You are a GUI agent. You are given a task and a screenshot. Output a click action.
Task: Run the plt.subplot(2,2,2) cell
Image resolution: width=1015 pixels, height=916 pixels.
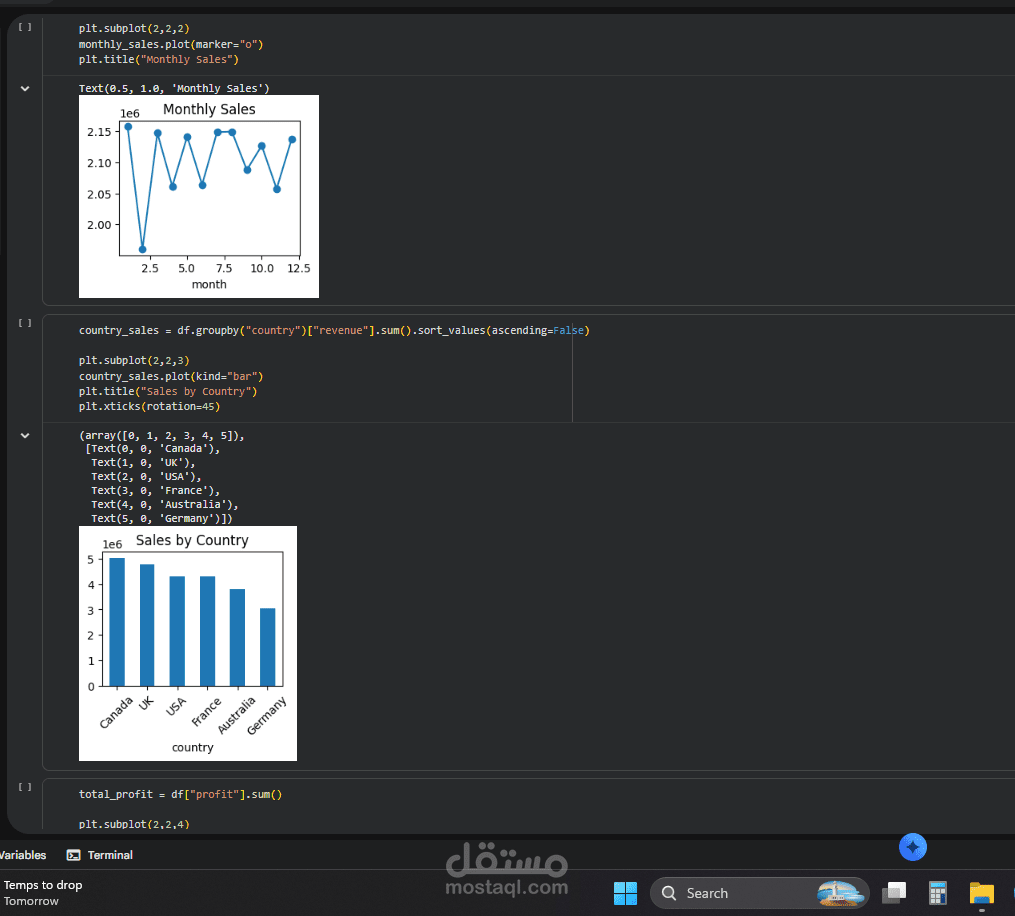pyautogui.click(x=25, y=27)
